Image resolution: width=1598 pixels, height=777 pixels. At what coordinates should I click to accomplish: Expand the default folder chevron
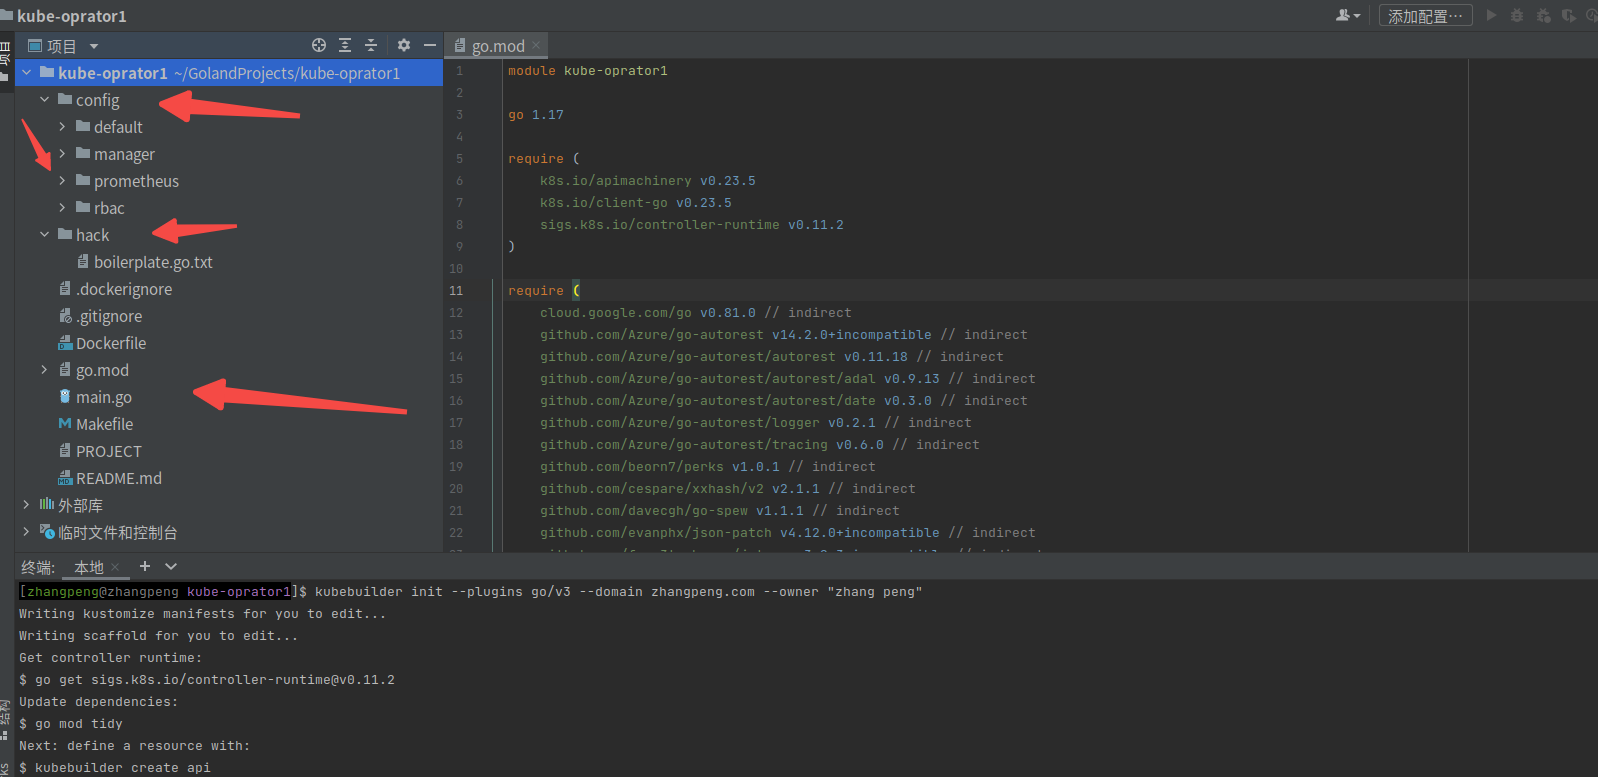(62, 126)
